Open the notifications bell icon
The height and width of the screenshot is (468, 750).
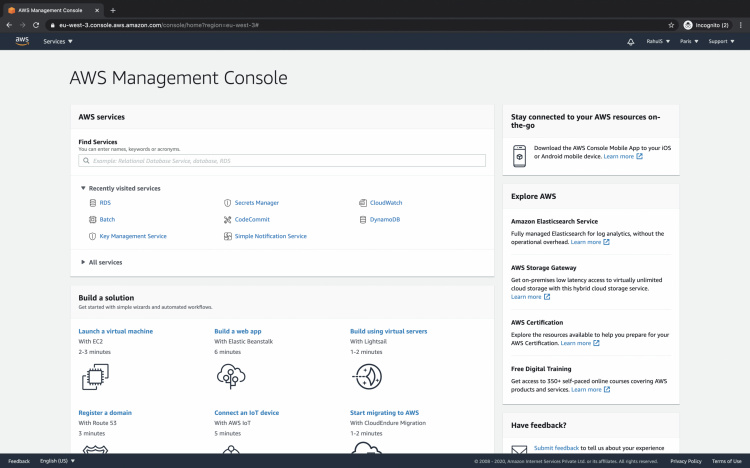pos(630,42)
